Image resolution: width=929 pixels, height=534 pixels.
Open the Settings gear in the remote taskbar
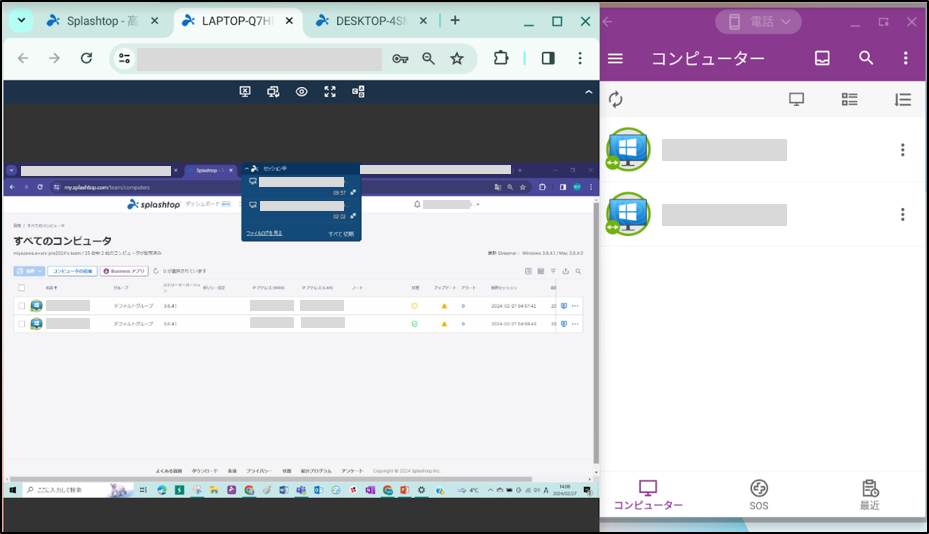tap(421, 490)
